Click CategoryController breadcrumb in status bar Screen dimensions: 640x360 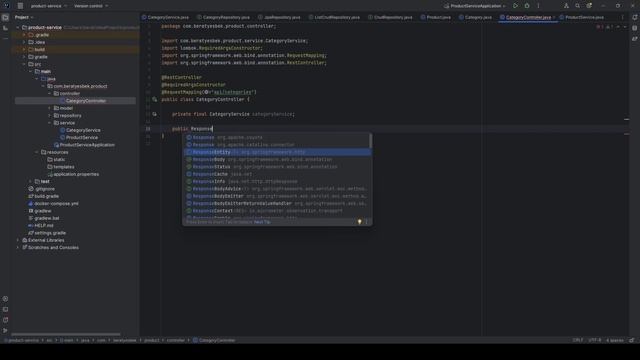[214, 340]
